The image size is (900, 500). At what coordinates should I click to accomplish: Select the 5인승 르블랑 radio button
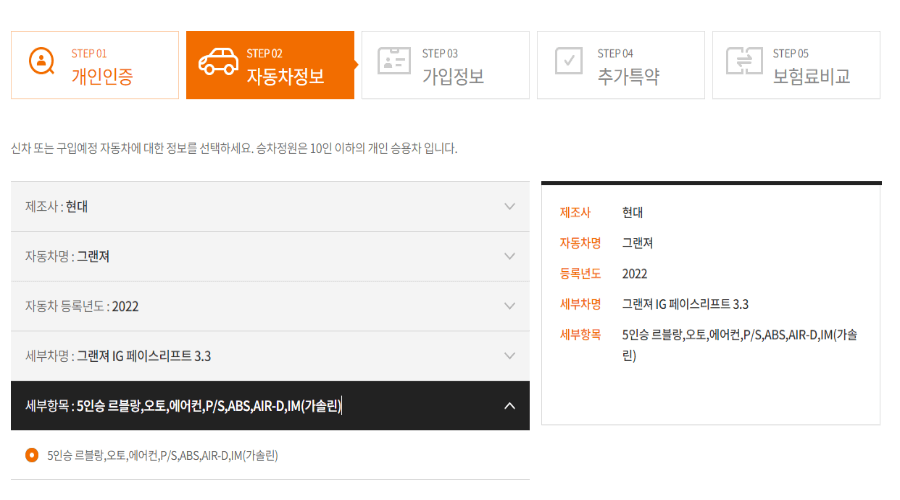(x=32, y=455)
